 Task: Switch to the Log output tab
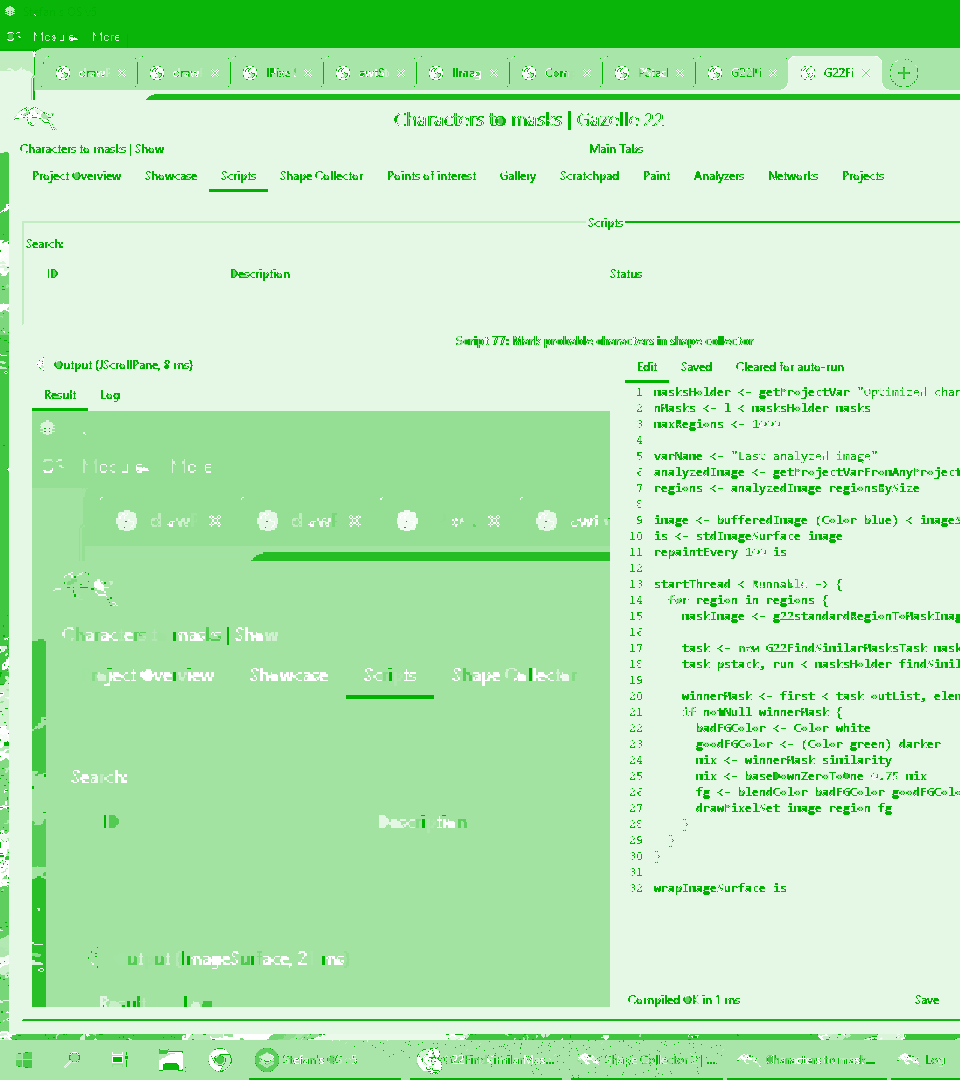[110, 395]
